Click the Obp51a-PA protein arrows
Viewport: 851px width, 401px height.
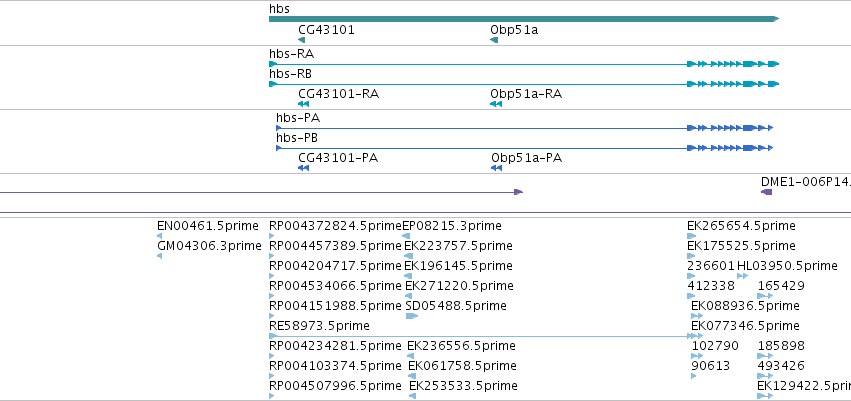pyautogui.click(x=496, y=168)
